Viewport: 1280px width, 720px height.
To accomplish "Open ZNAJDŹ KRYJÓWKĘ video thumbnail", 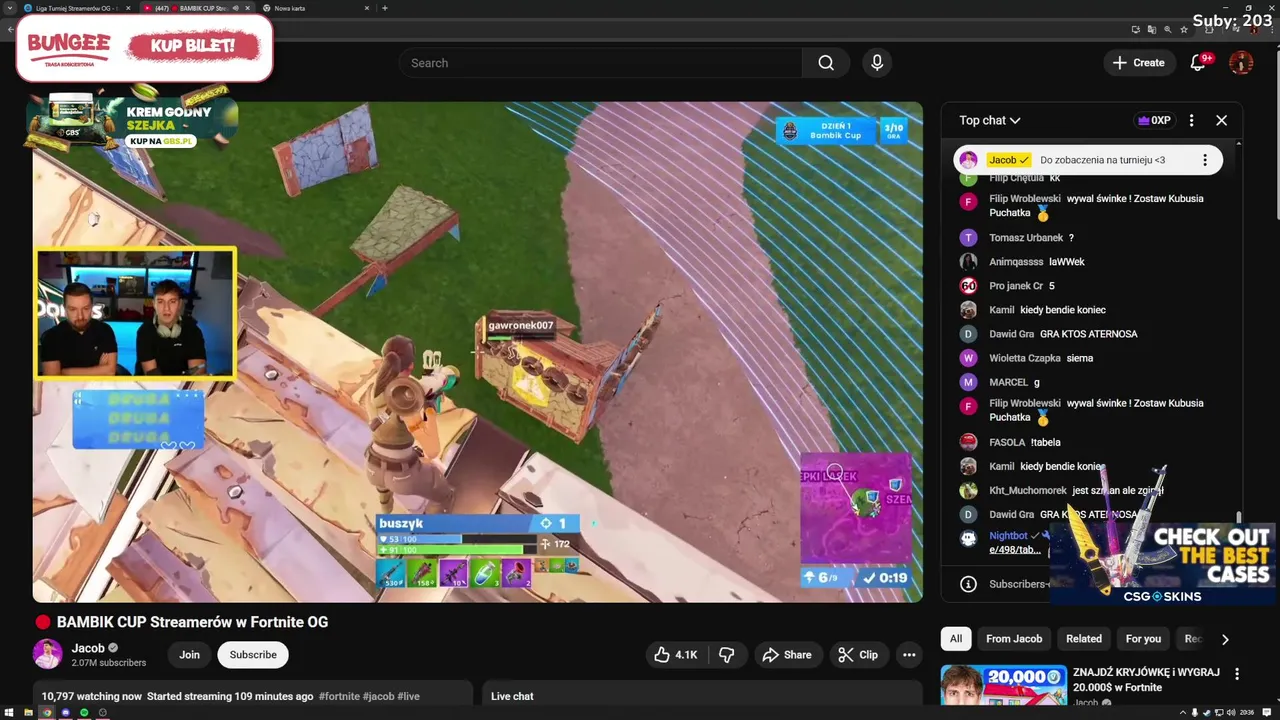I will click(1003, 685).
